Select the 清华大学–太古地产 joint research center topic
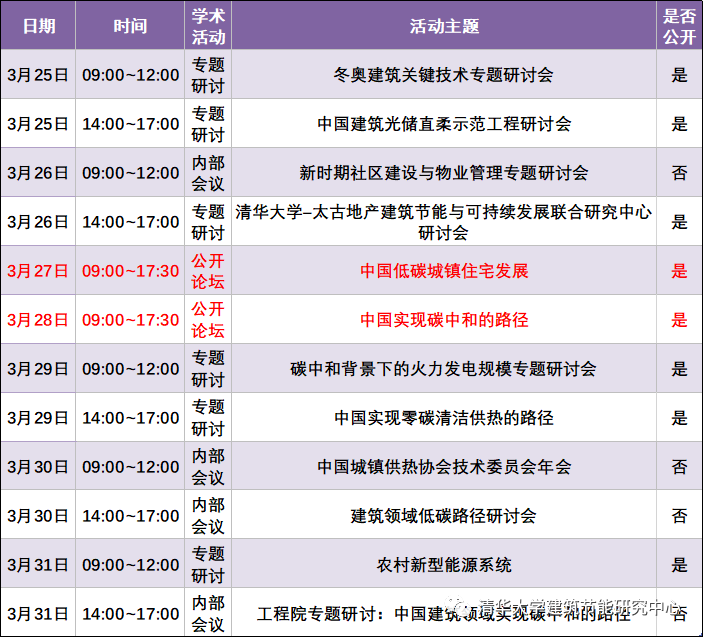 pyautogui.click(x=444, y=222)
